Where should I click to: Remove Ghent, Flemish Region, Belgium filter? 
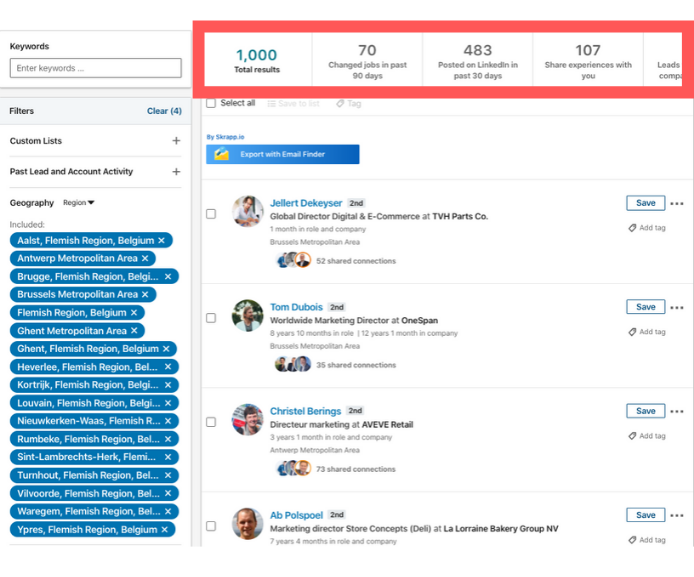click(x=166, y=349)
